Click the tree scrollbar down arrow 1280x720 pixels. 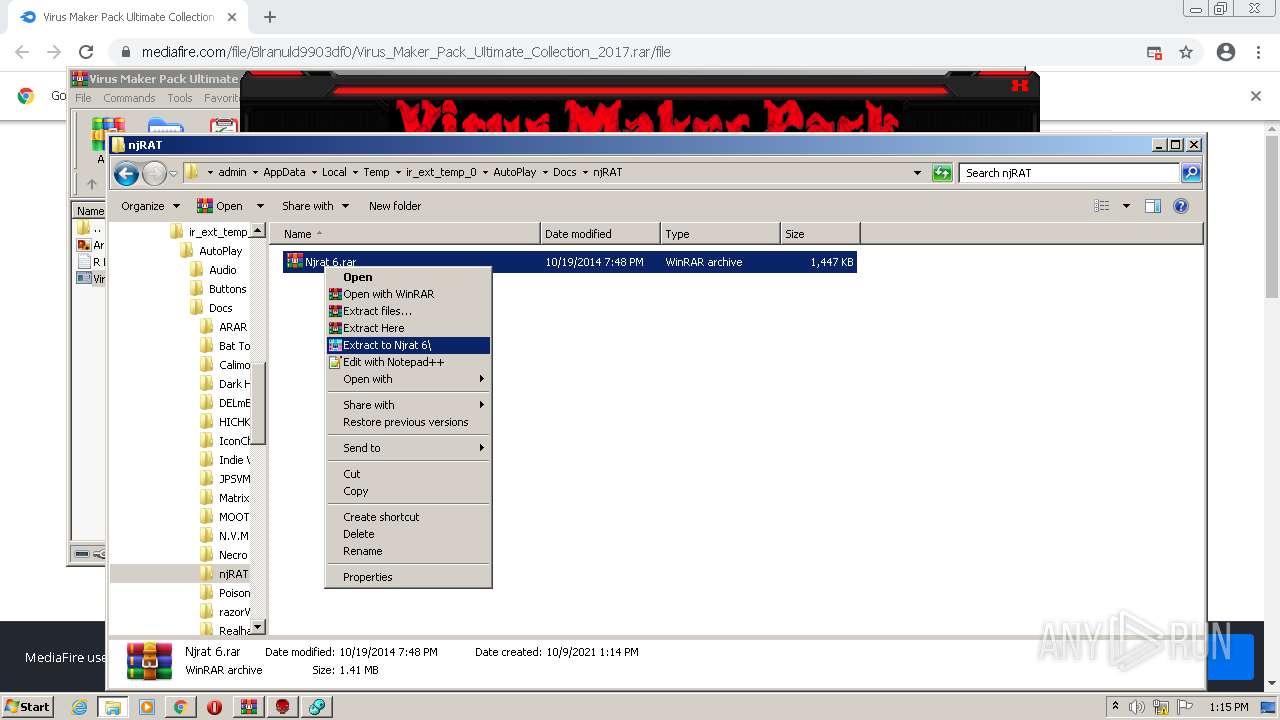[257, 627]
